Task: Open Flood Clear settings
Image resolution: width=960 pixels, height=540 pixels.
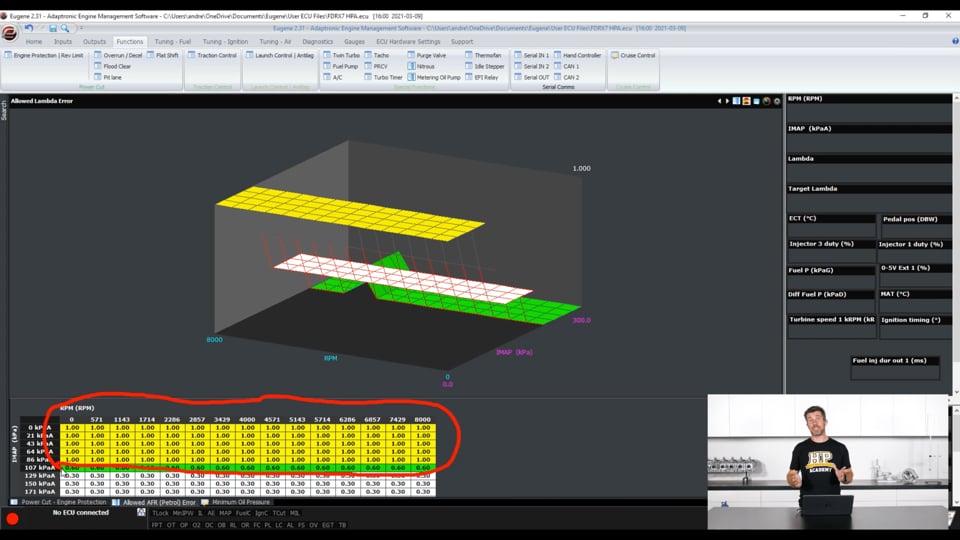Action: 112,66
